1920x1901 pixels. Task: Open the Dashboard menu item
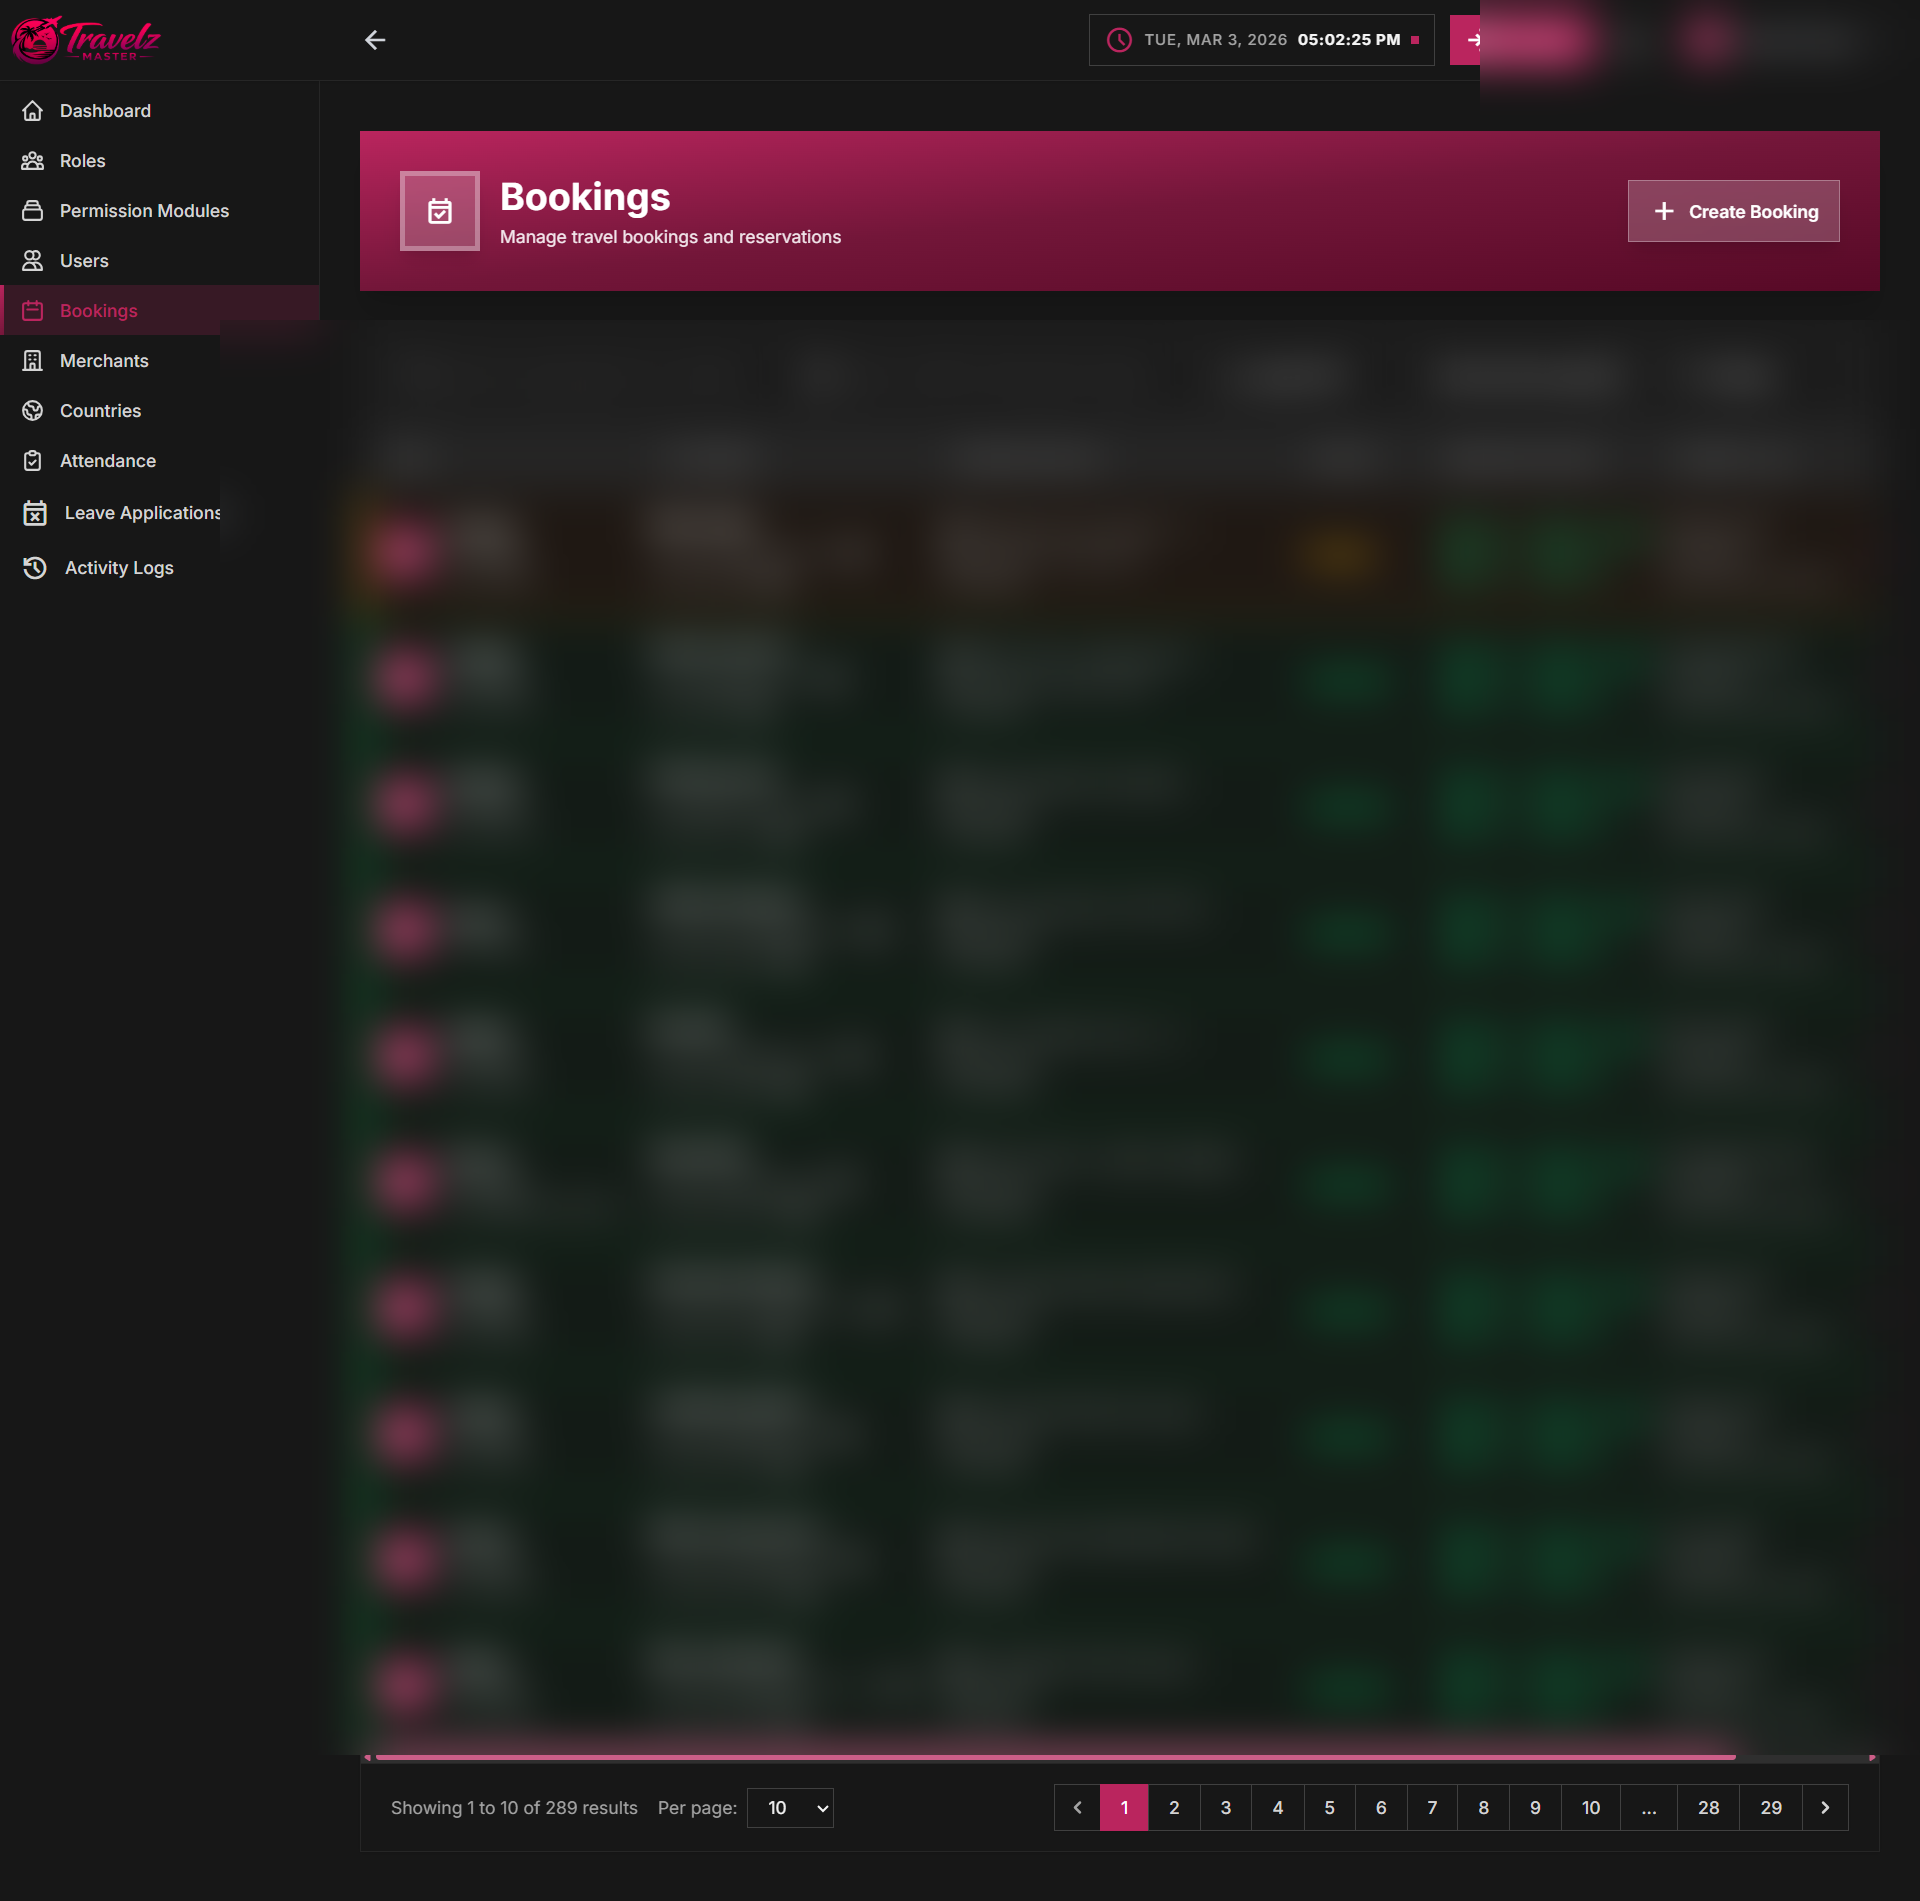[x=160, y=111]
